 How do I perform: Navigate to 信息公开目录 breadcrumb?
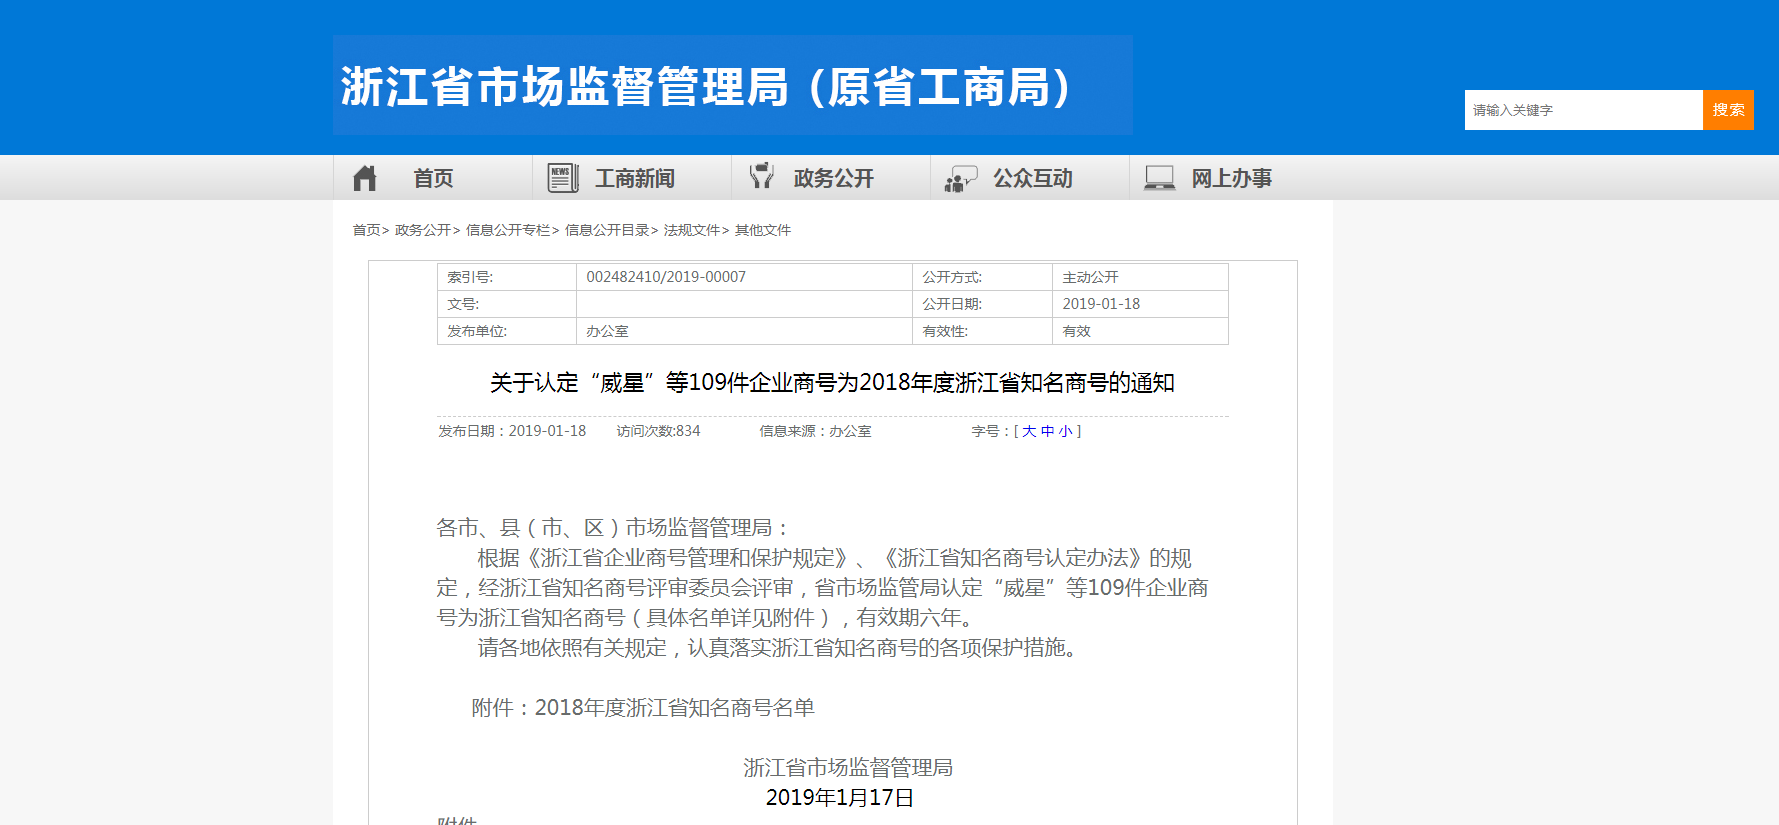[x=606, y=230]
